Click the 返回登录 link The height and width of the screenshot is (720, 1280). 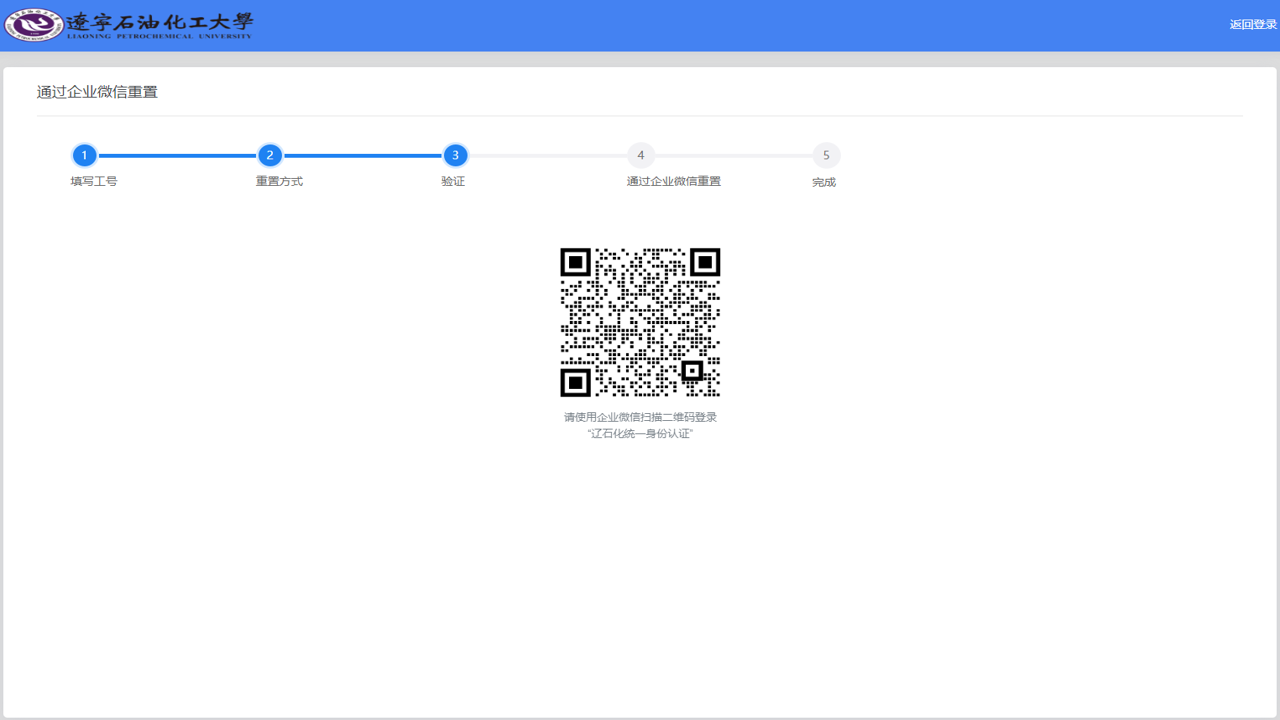click(1253, 25)
